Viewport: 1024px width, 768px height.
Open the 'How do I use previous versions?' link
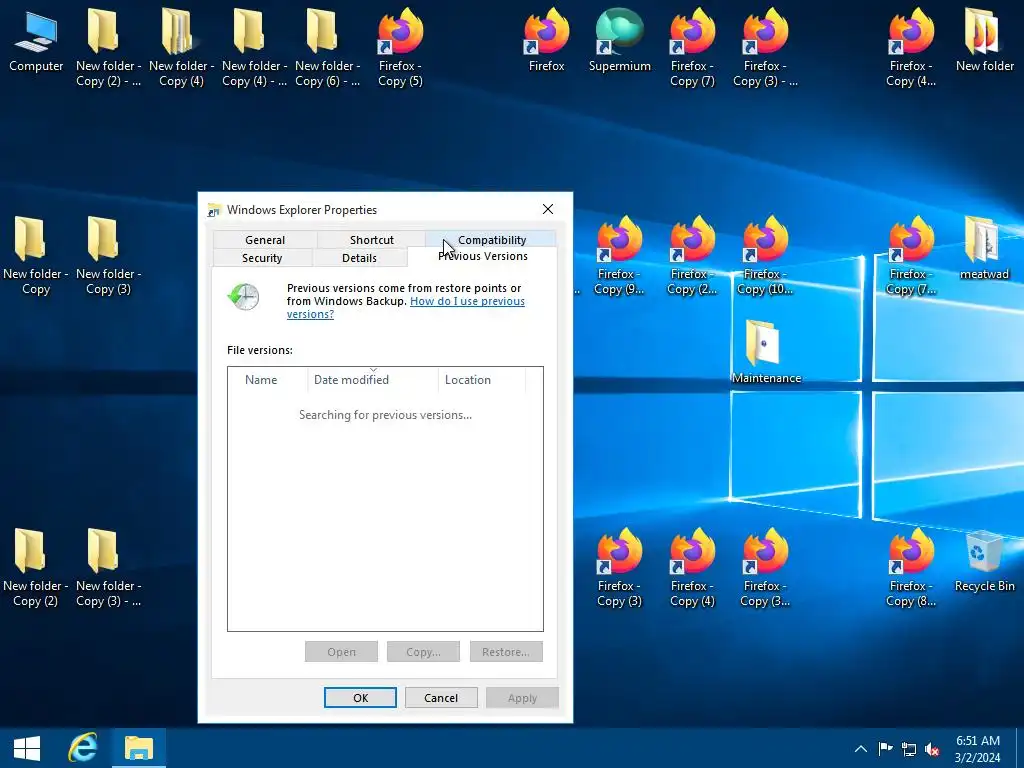click(x=406, y=308)
